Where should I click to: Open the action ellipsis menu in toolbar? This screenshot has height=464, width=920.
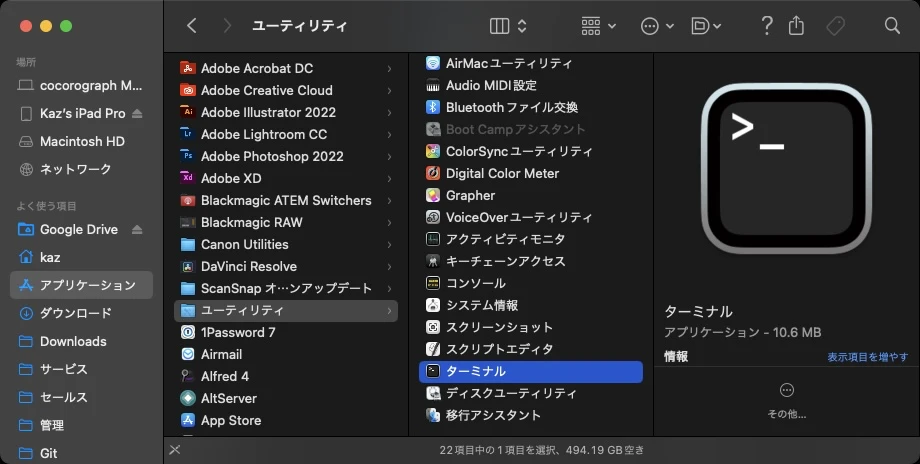pyautogui.click(x=657, y=26)
